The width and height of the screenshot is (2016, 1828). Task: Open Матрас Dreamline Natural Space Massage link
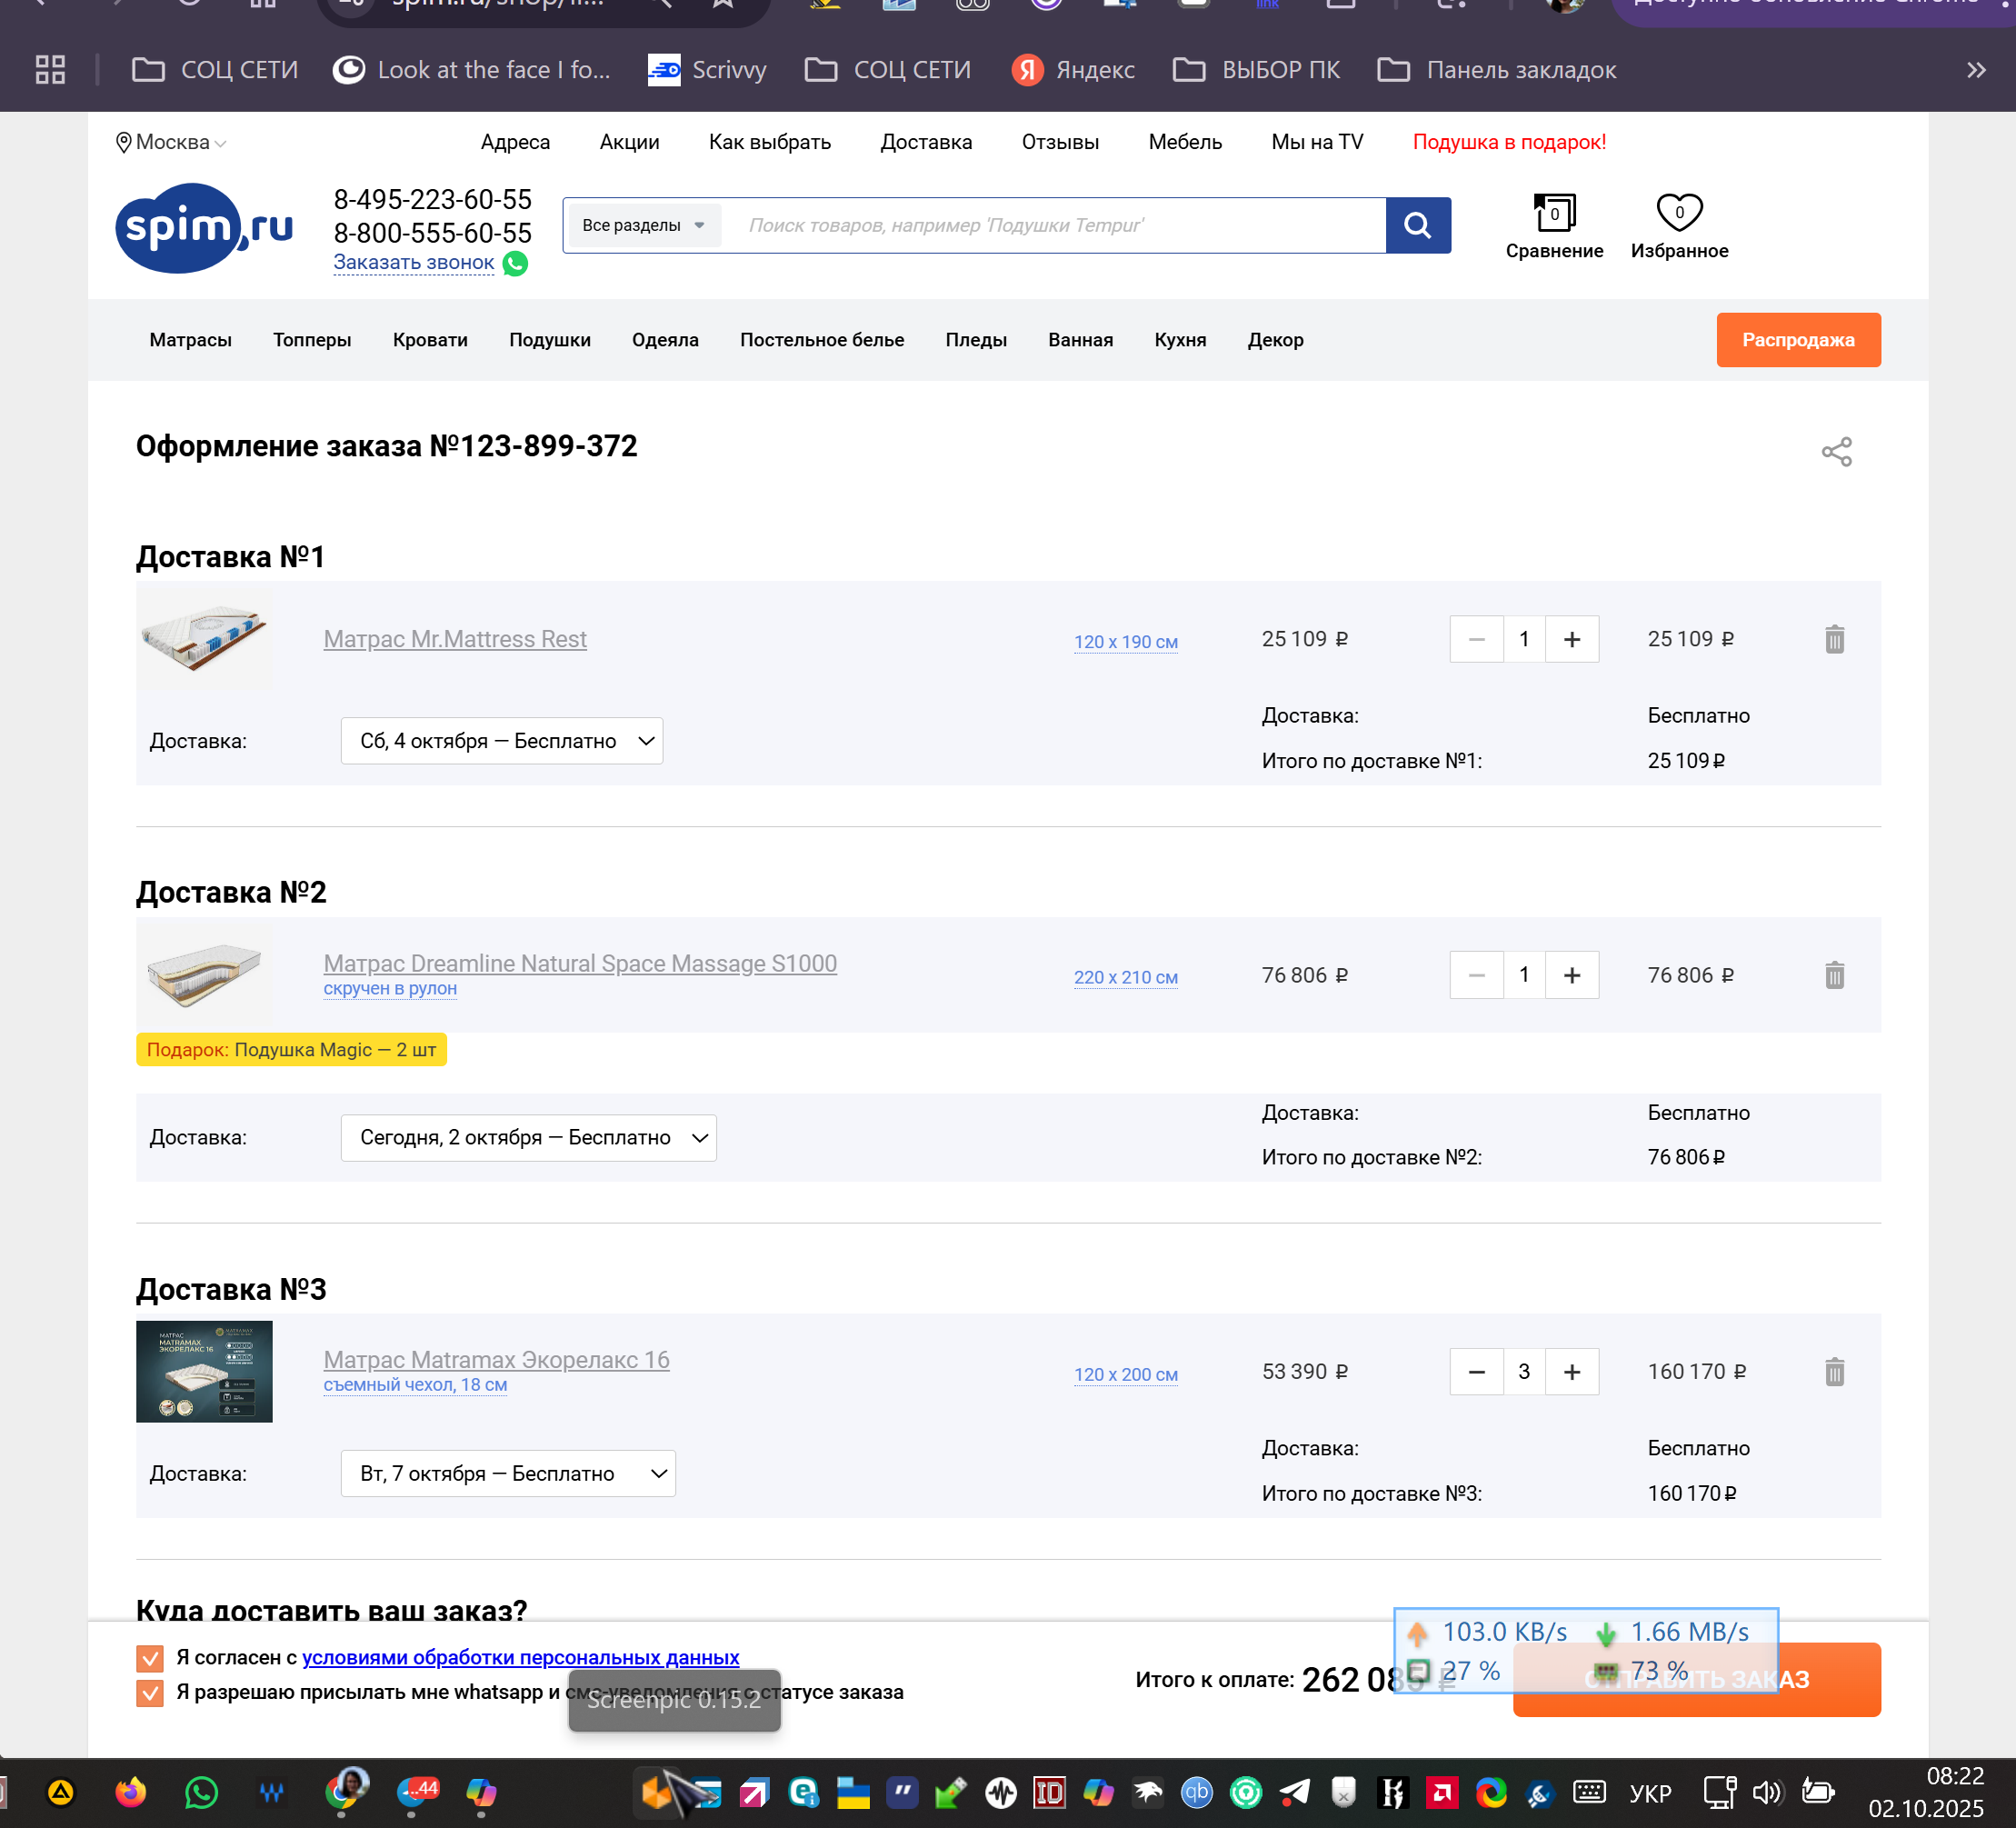580,963
